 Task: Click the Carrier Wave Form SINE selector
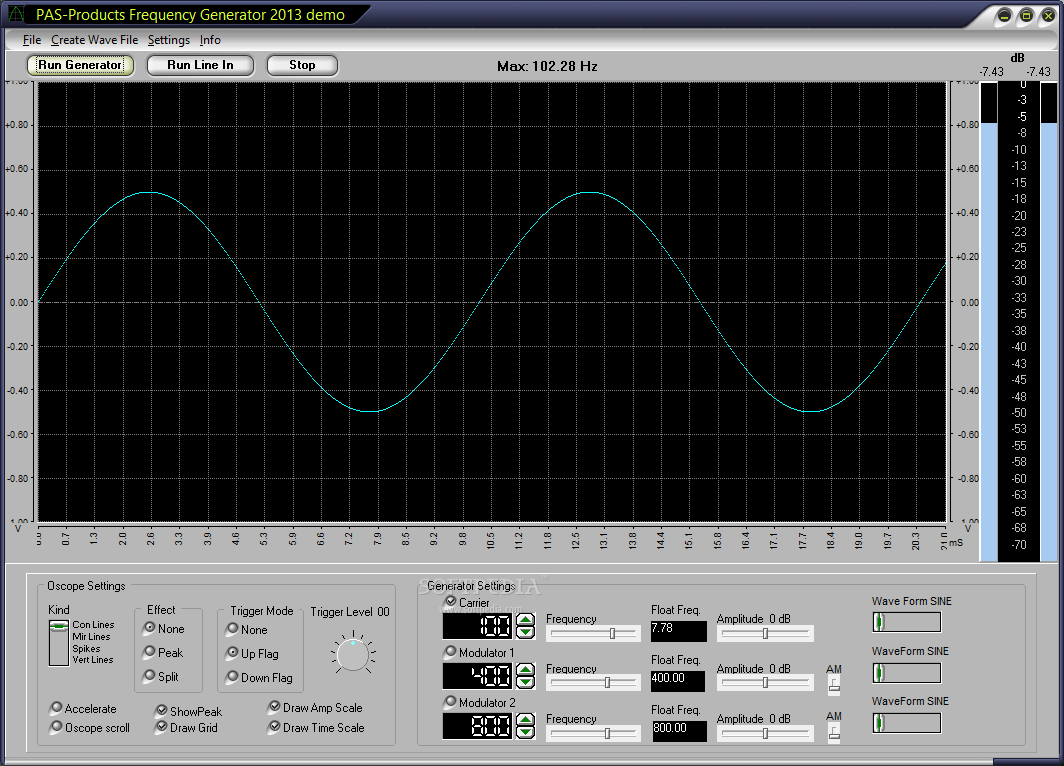coord(907,622)
